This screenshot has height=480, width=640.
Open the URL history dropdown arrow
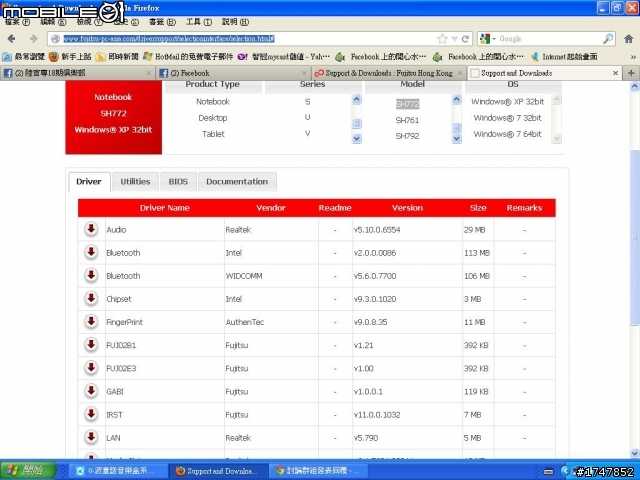coord(454,39)
